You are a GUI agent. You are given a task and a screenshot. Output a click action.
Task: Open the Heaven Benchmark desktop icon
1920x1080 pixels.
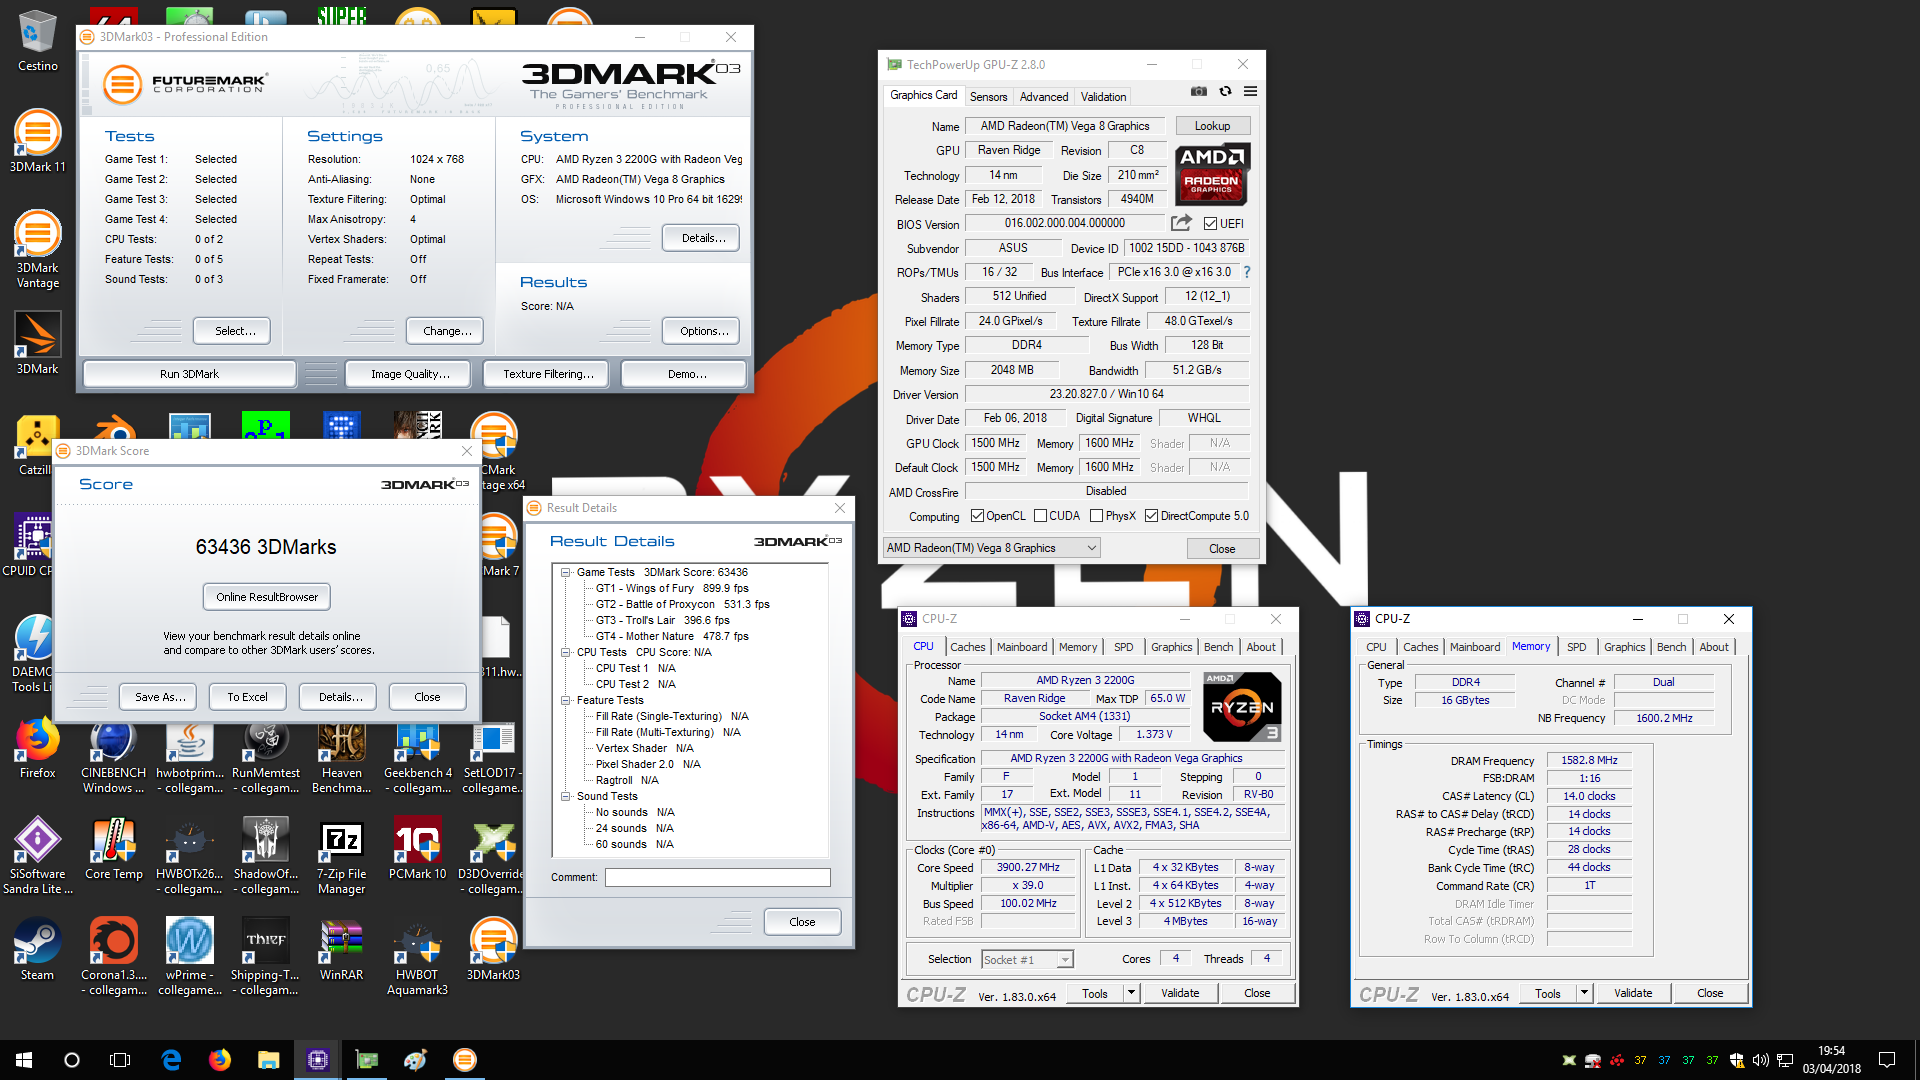(341, 757)
